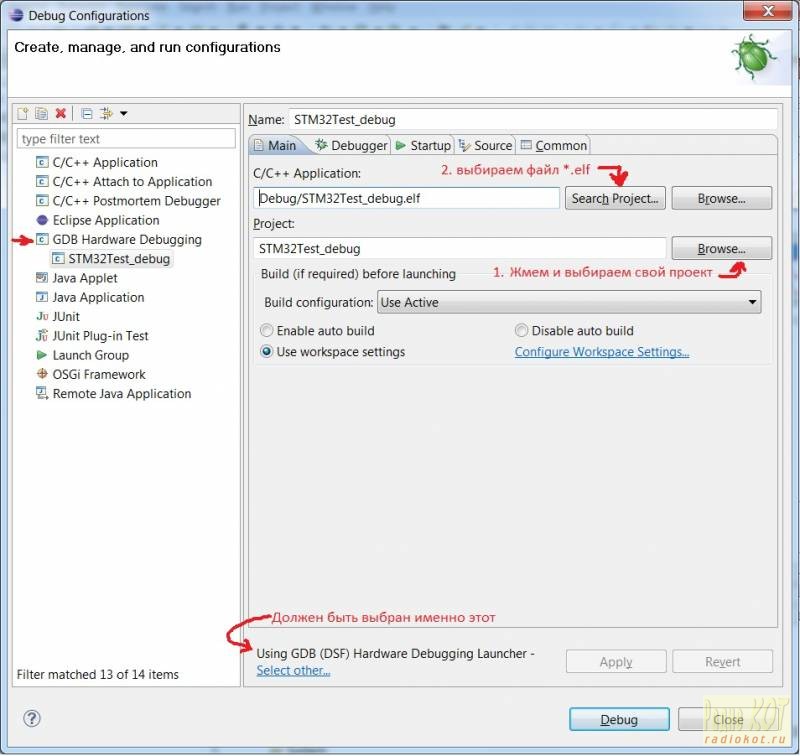
Task: Select the GDB Hardware Debugging tree node
Action: pyautogui.click(x=126, y=240)
